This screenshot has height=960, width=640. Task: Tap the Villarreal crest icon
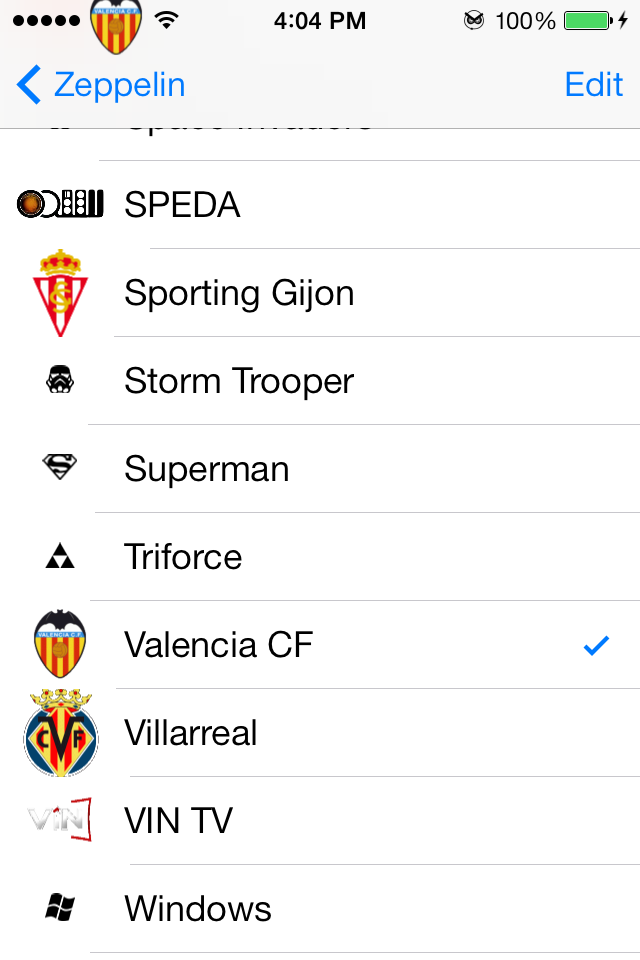pyautogui.click(x=60, y=733)
